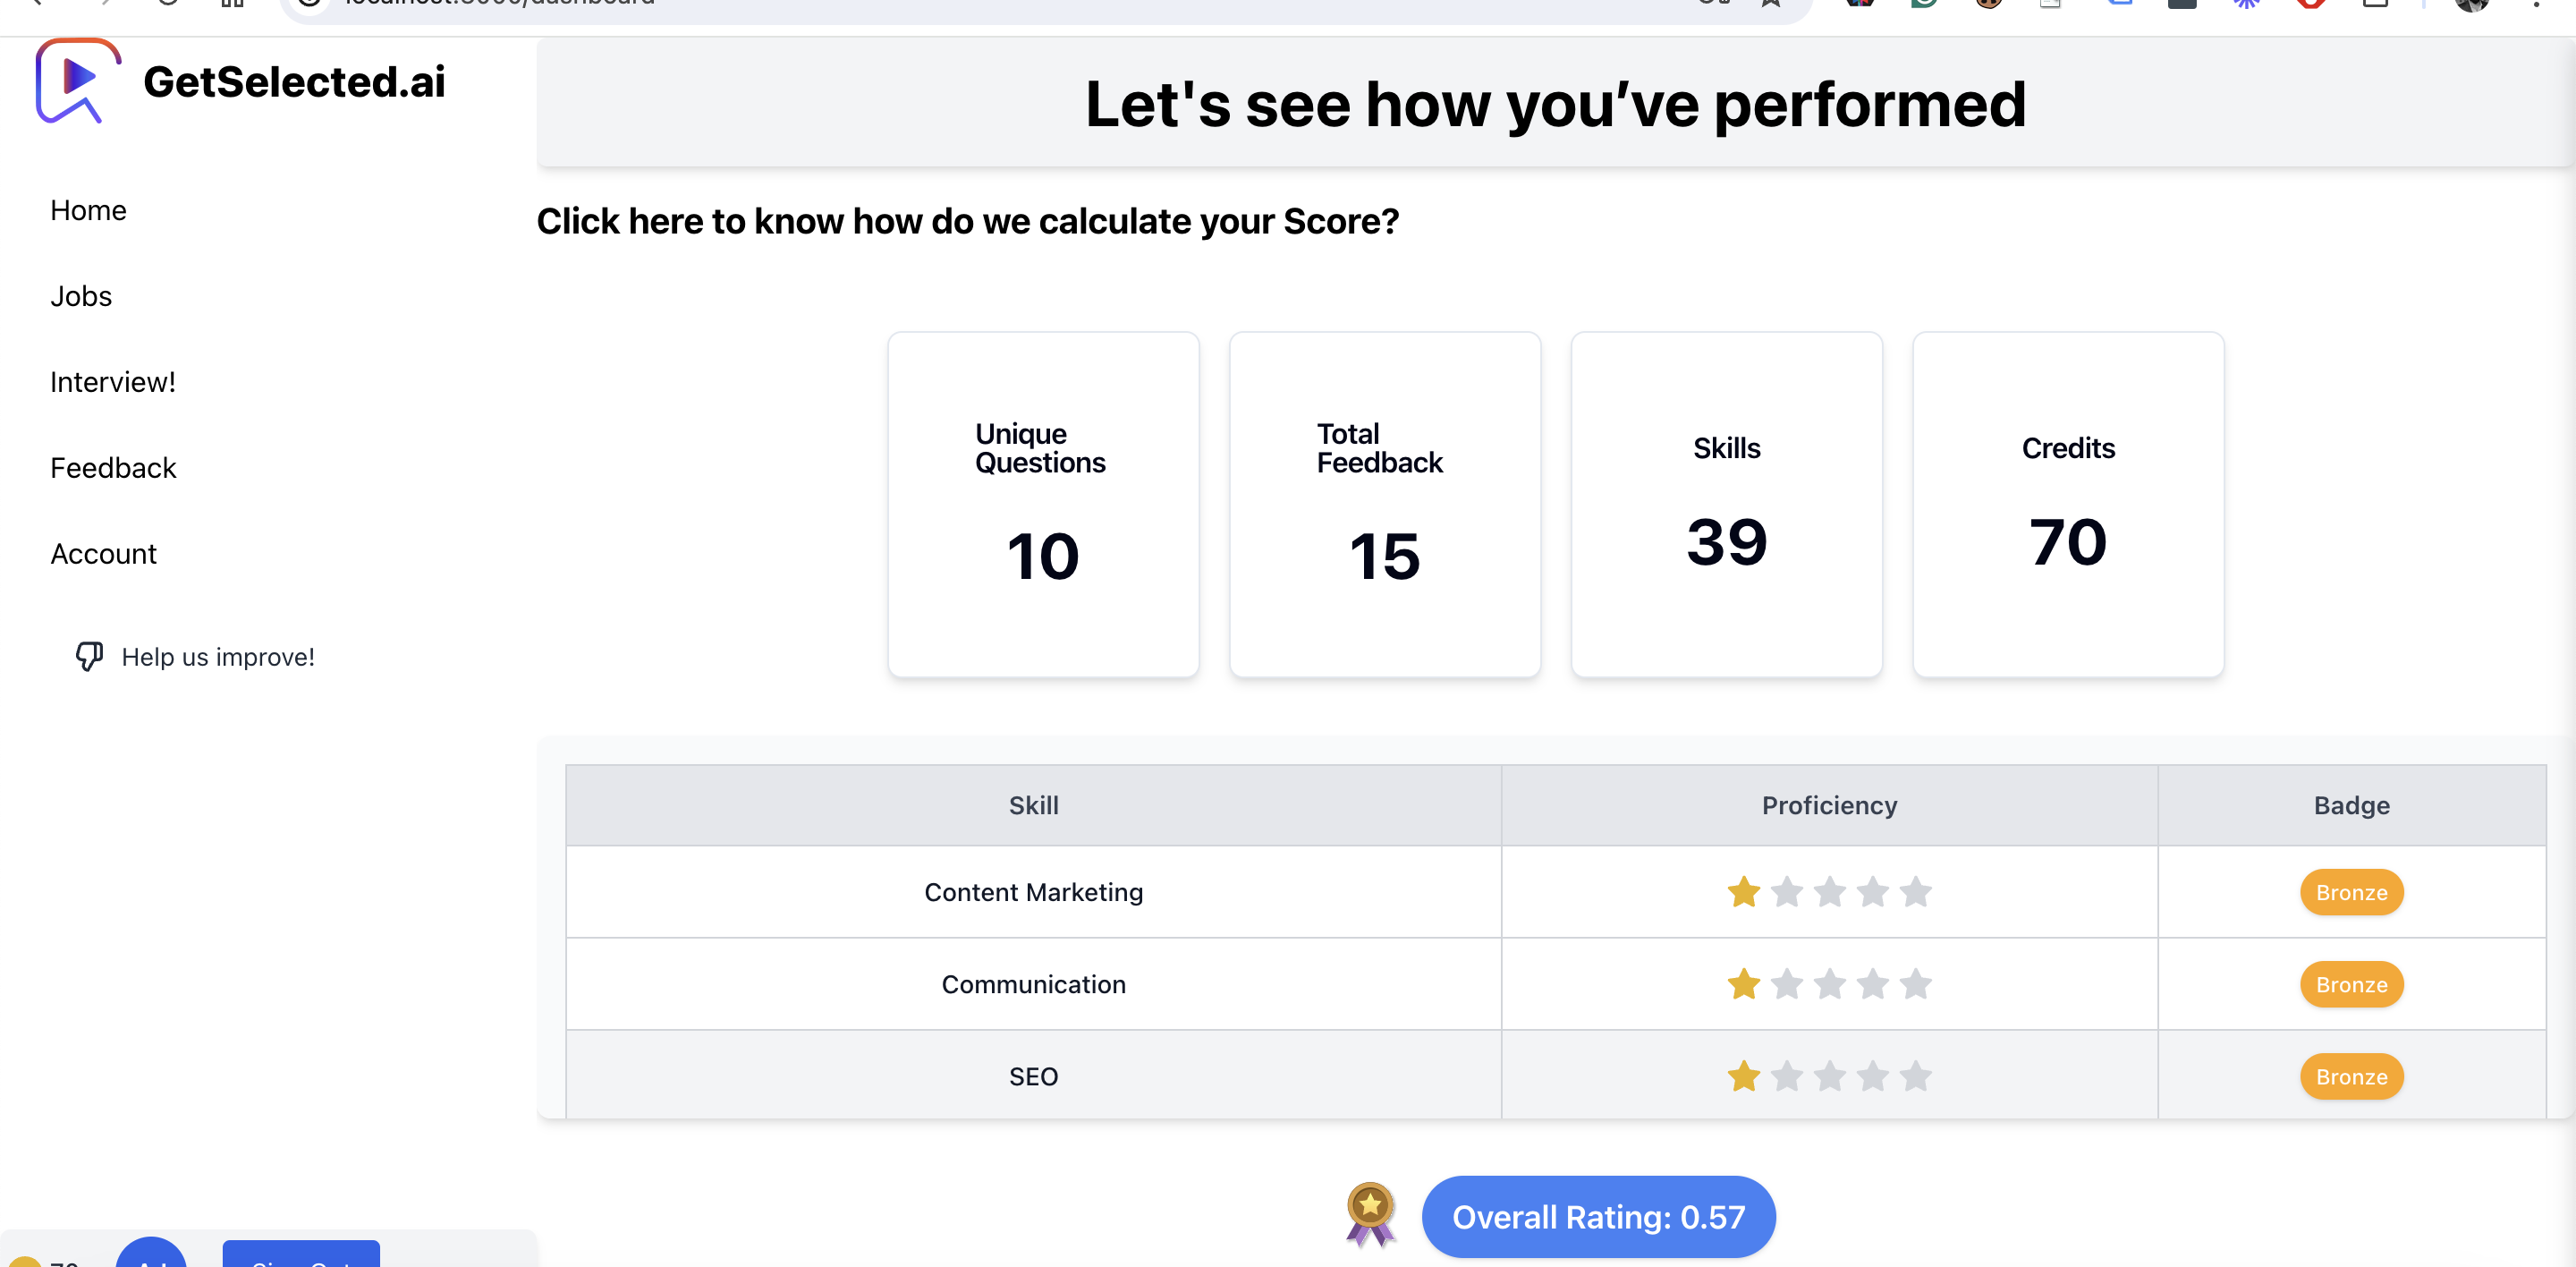
Task: Click the Bronze badge for Communication
Action: click(2350, 985)
